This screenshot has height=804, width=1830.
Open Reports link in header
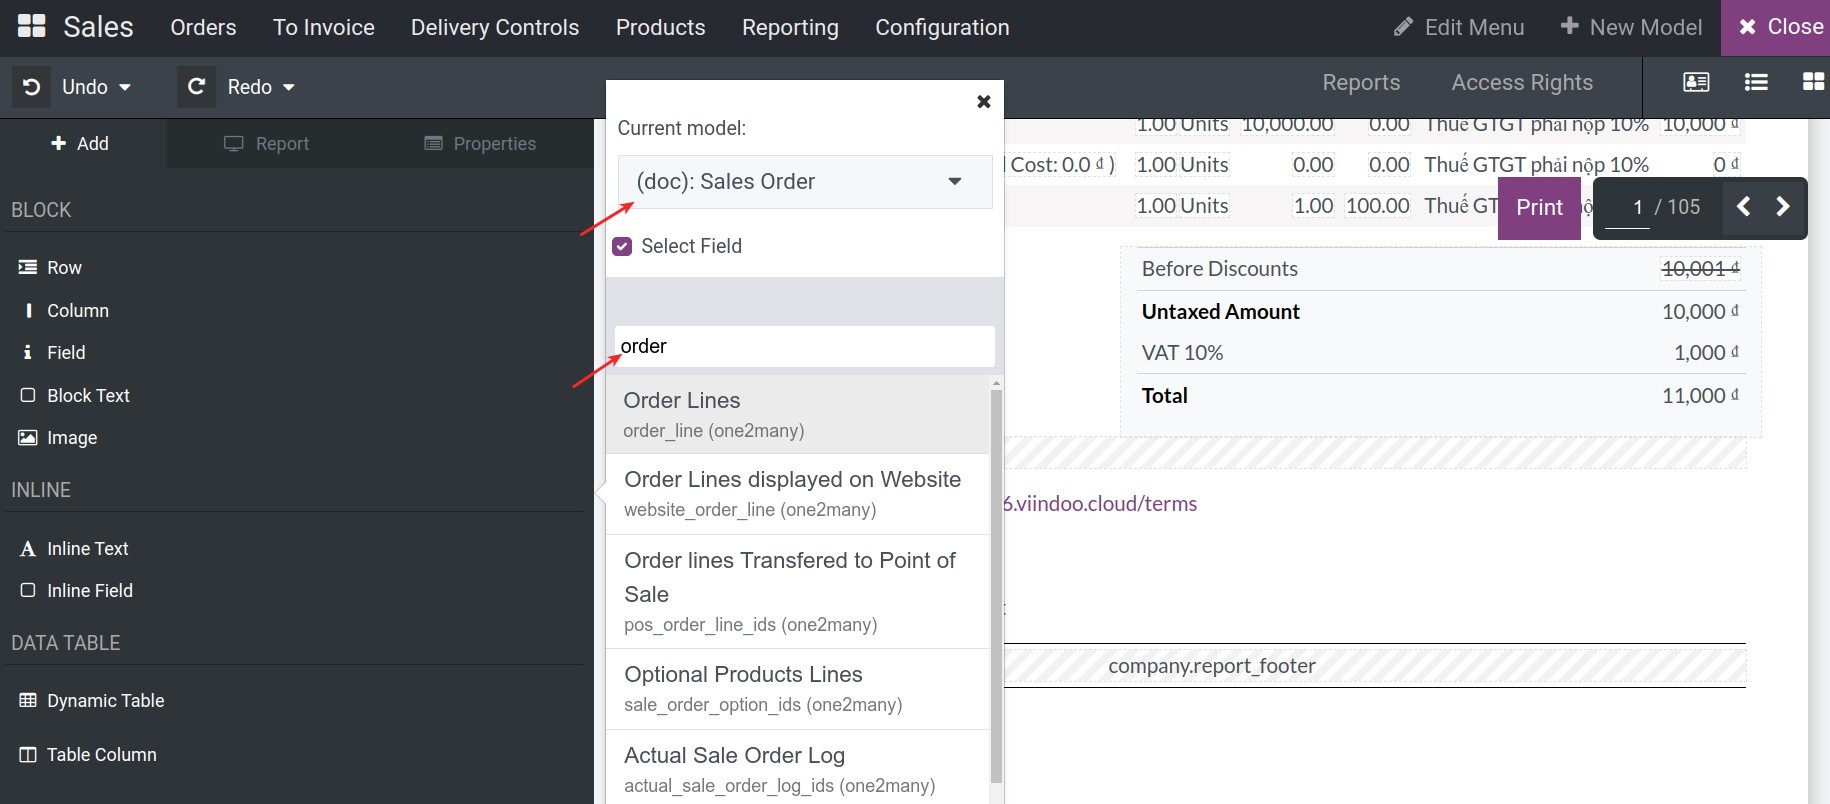tap(1361, 82)
